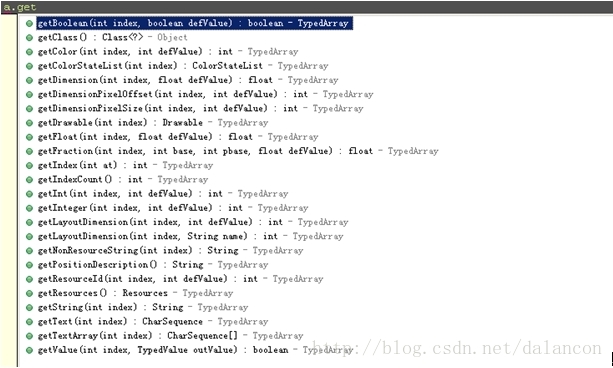Choose getLayoutDimension with int defValue
This screenshot has width=613, height=368.
point(193,222)
